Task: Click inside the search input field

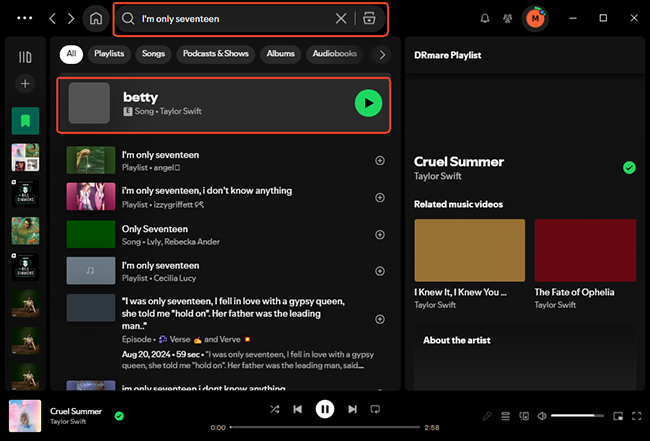Action: point(234,19)
